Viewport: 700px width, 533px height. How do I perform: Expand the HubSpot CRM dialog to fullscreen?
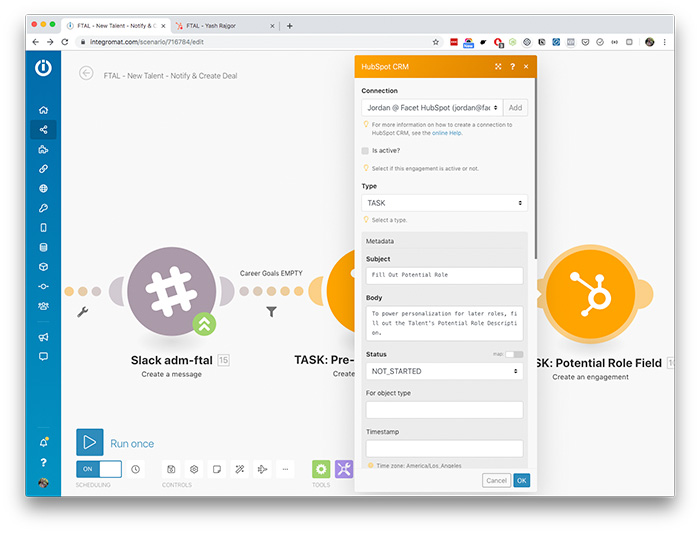click(498, 67)
